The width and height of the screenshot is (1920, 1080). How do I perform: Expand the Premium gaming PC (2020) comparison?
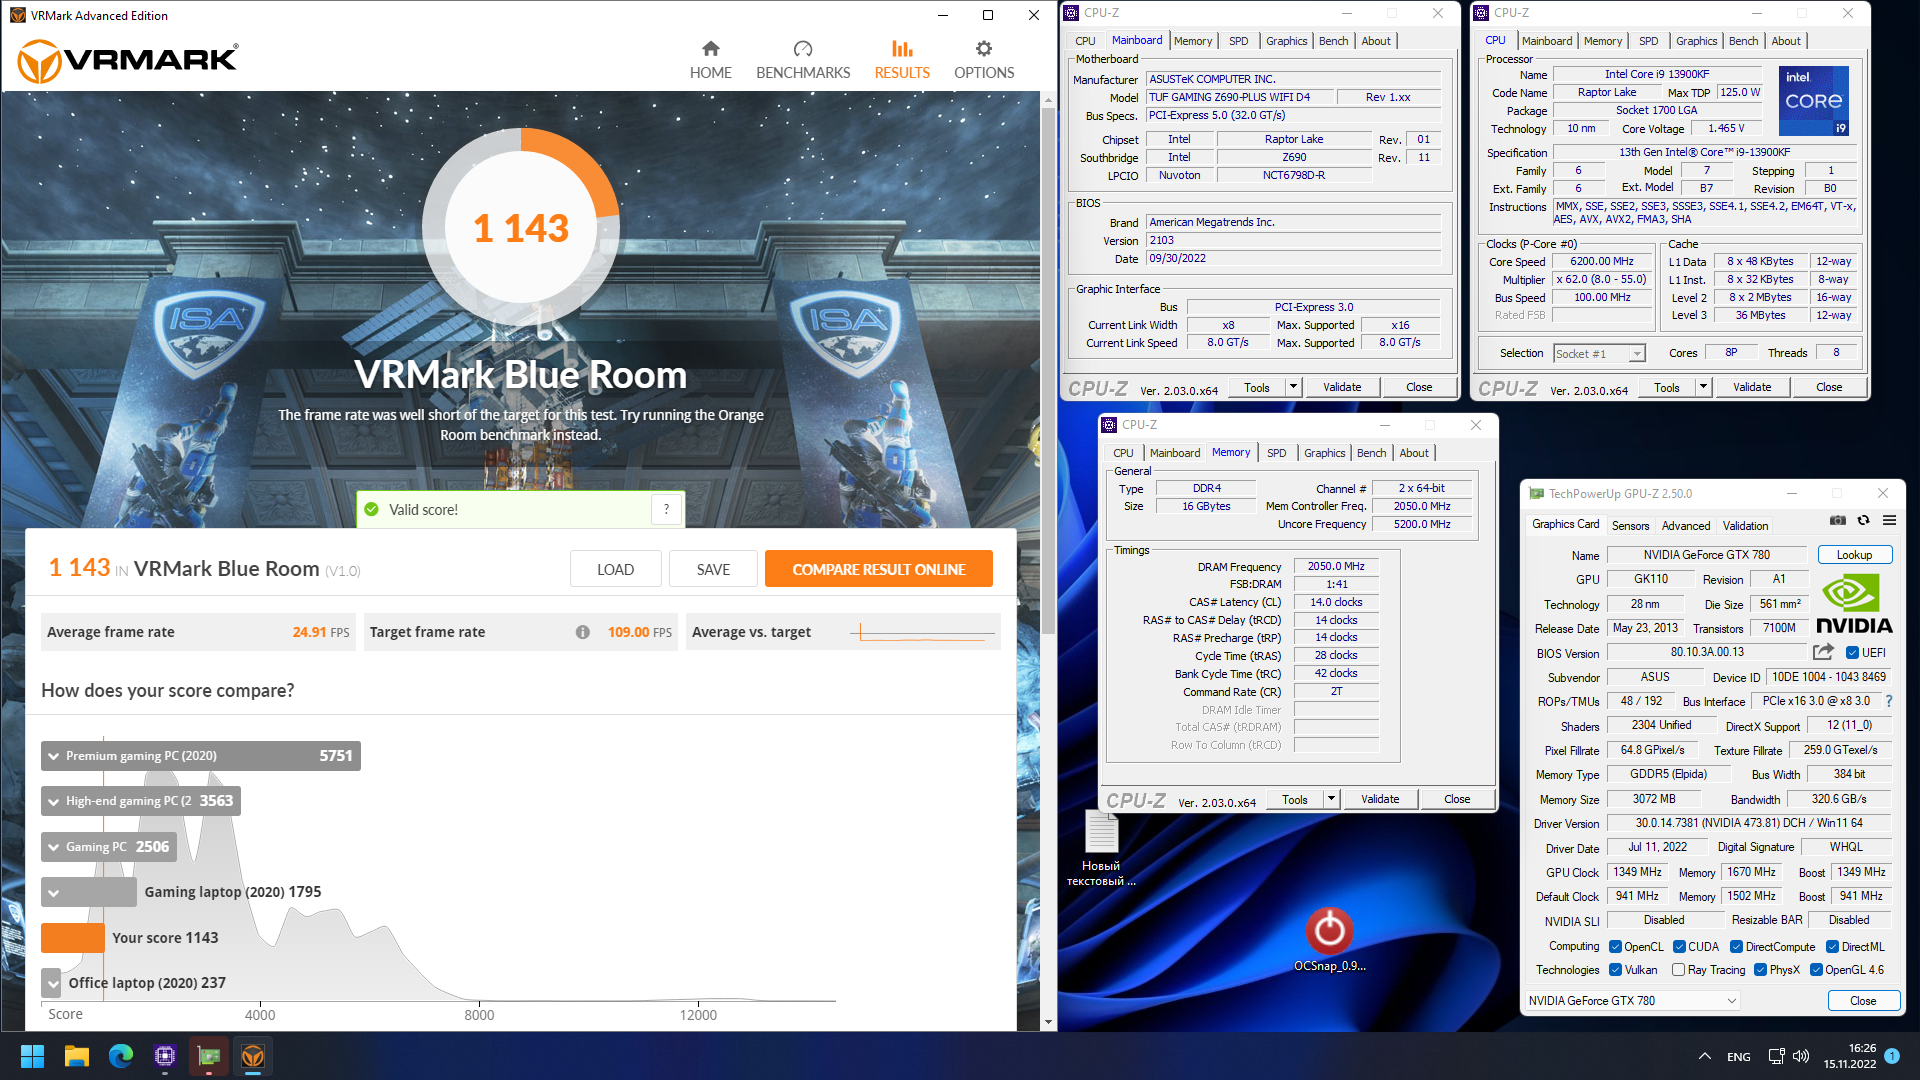tap(53, 756)
